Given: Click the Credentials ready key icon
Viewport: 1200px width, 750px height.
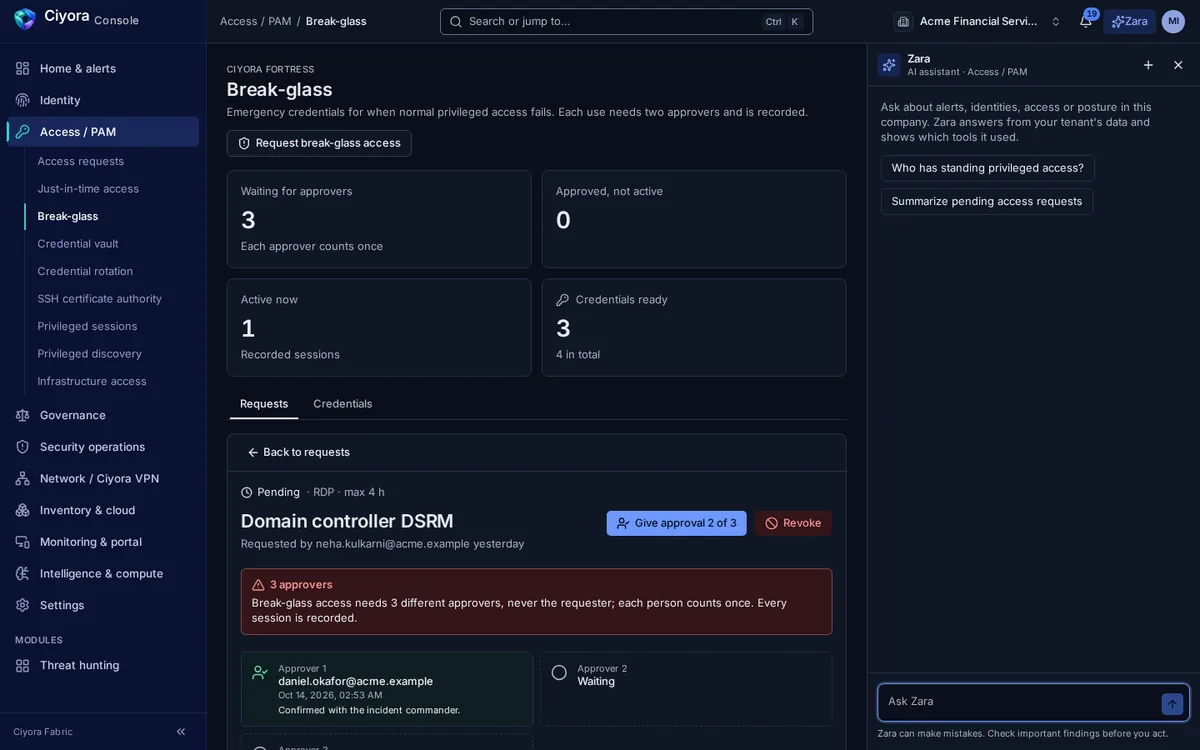Looking at the screenshot, I should tap(563, 300).
